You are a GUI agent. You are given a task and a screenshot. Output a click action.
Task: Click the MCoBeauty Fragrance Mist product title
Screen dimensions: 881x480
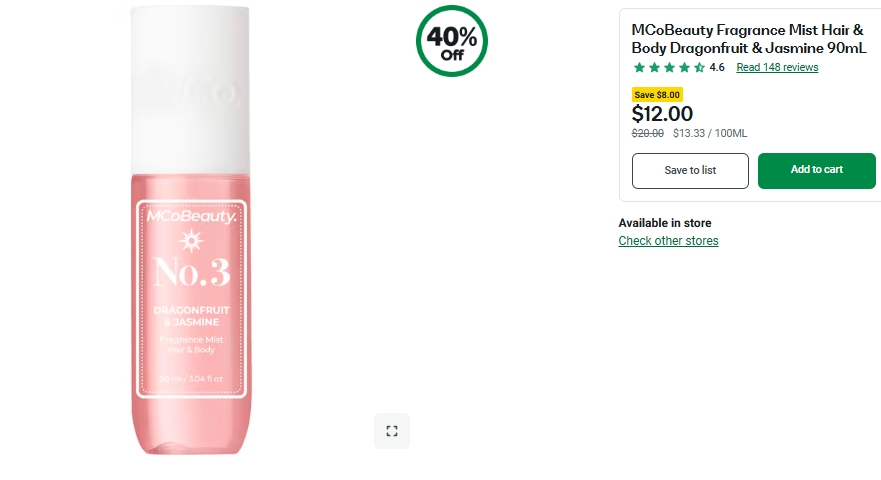748,39
